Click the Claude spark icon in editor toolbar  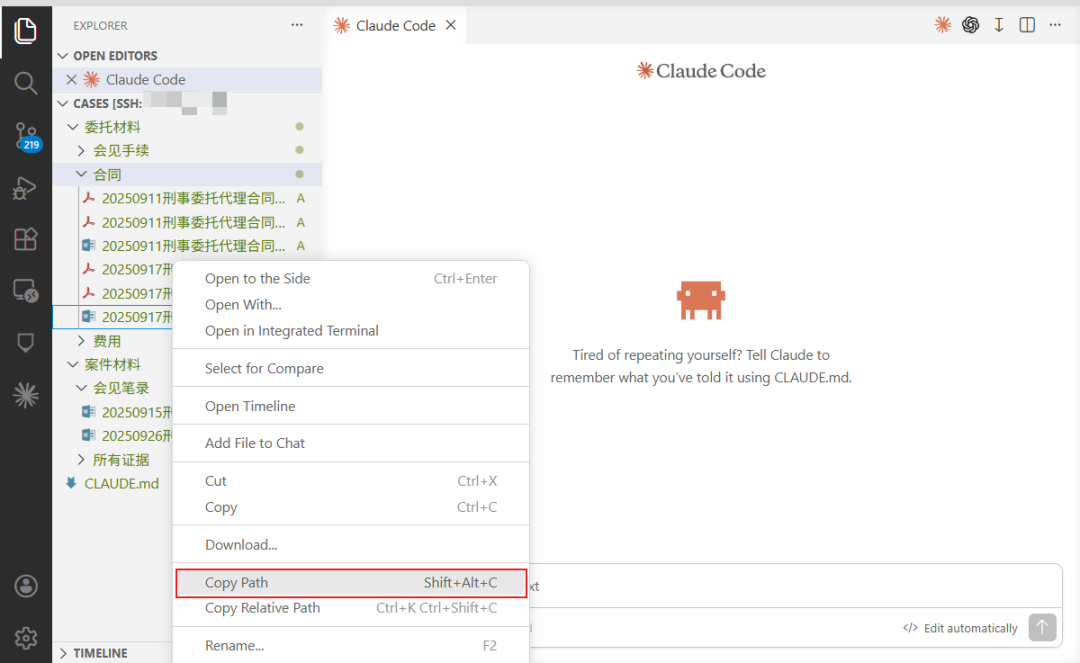pyautogui.click(x=942, y=25)
